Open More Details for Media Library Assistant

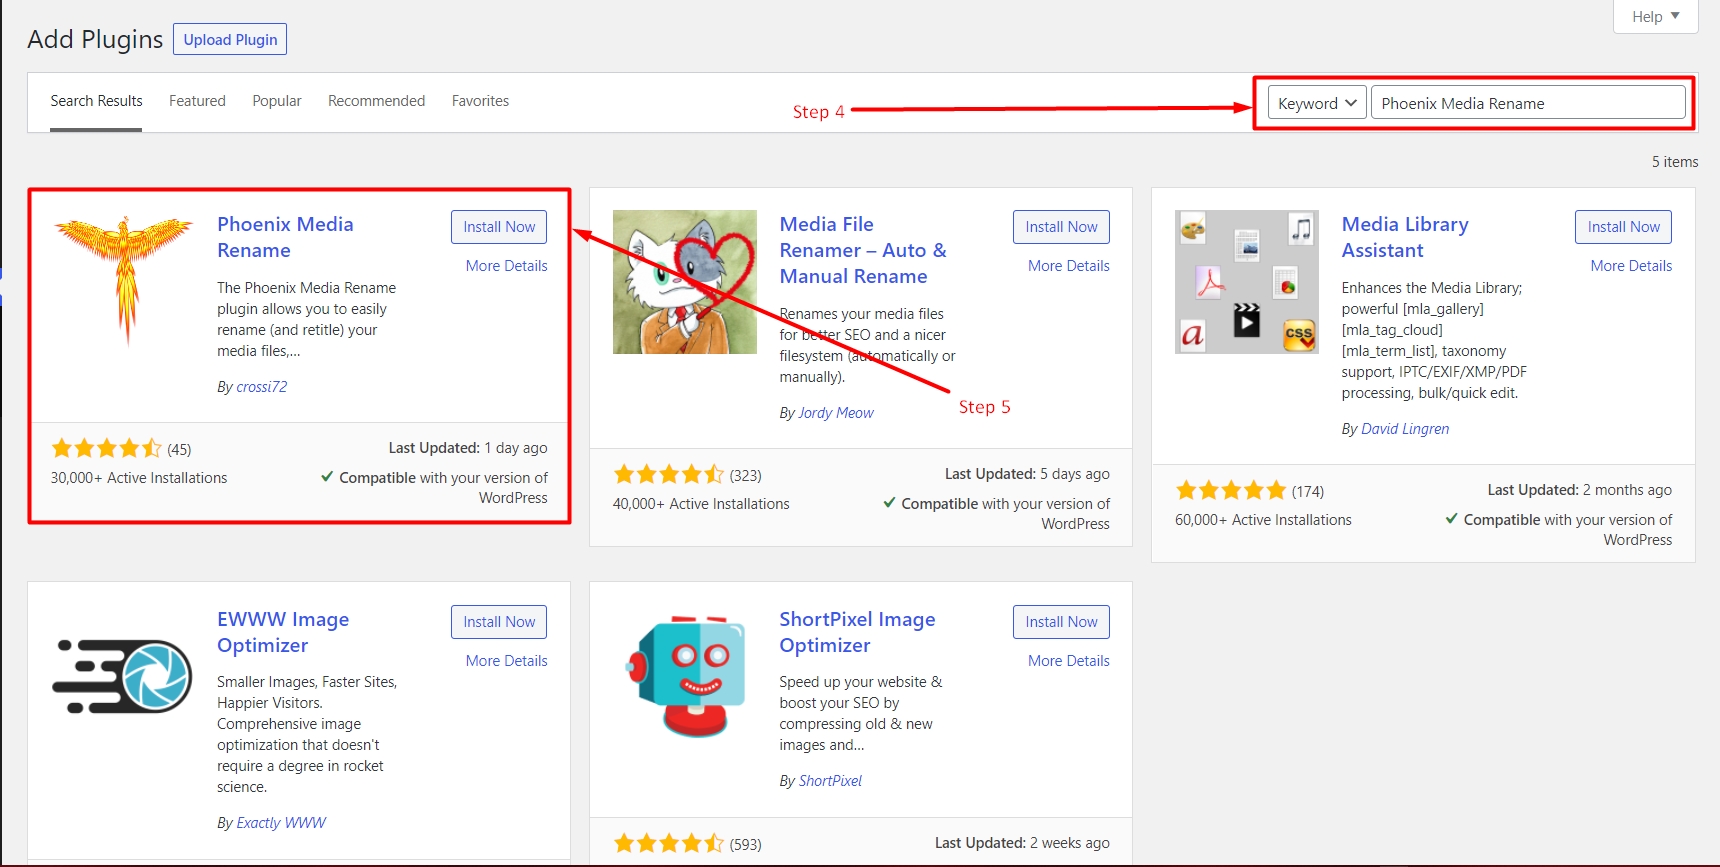(x=1631, y=266)
